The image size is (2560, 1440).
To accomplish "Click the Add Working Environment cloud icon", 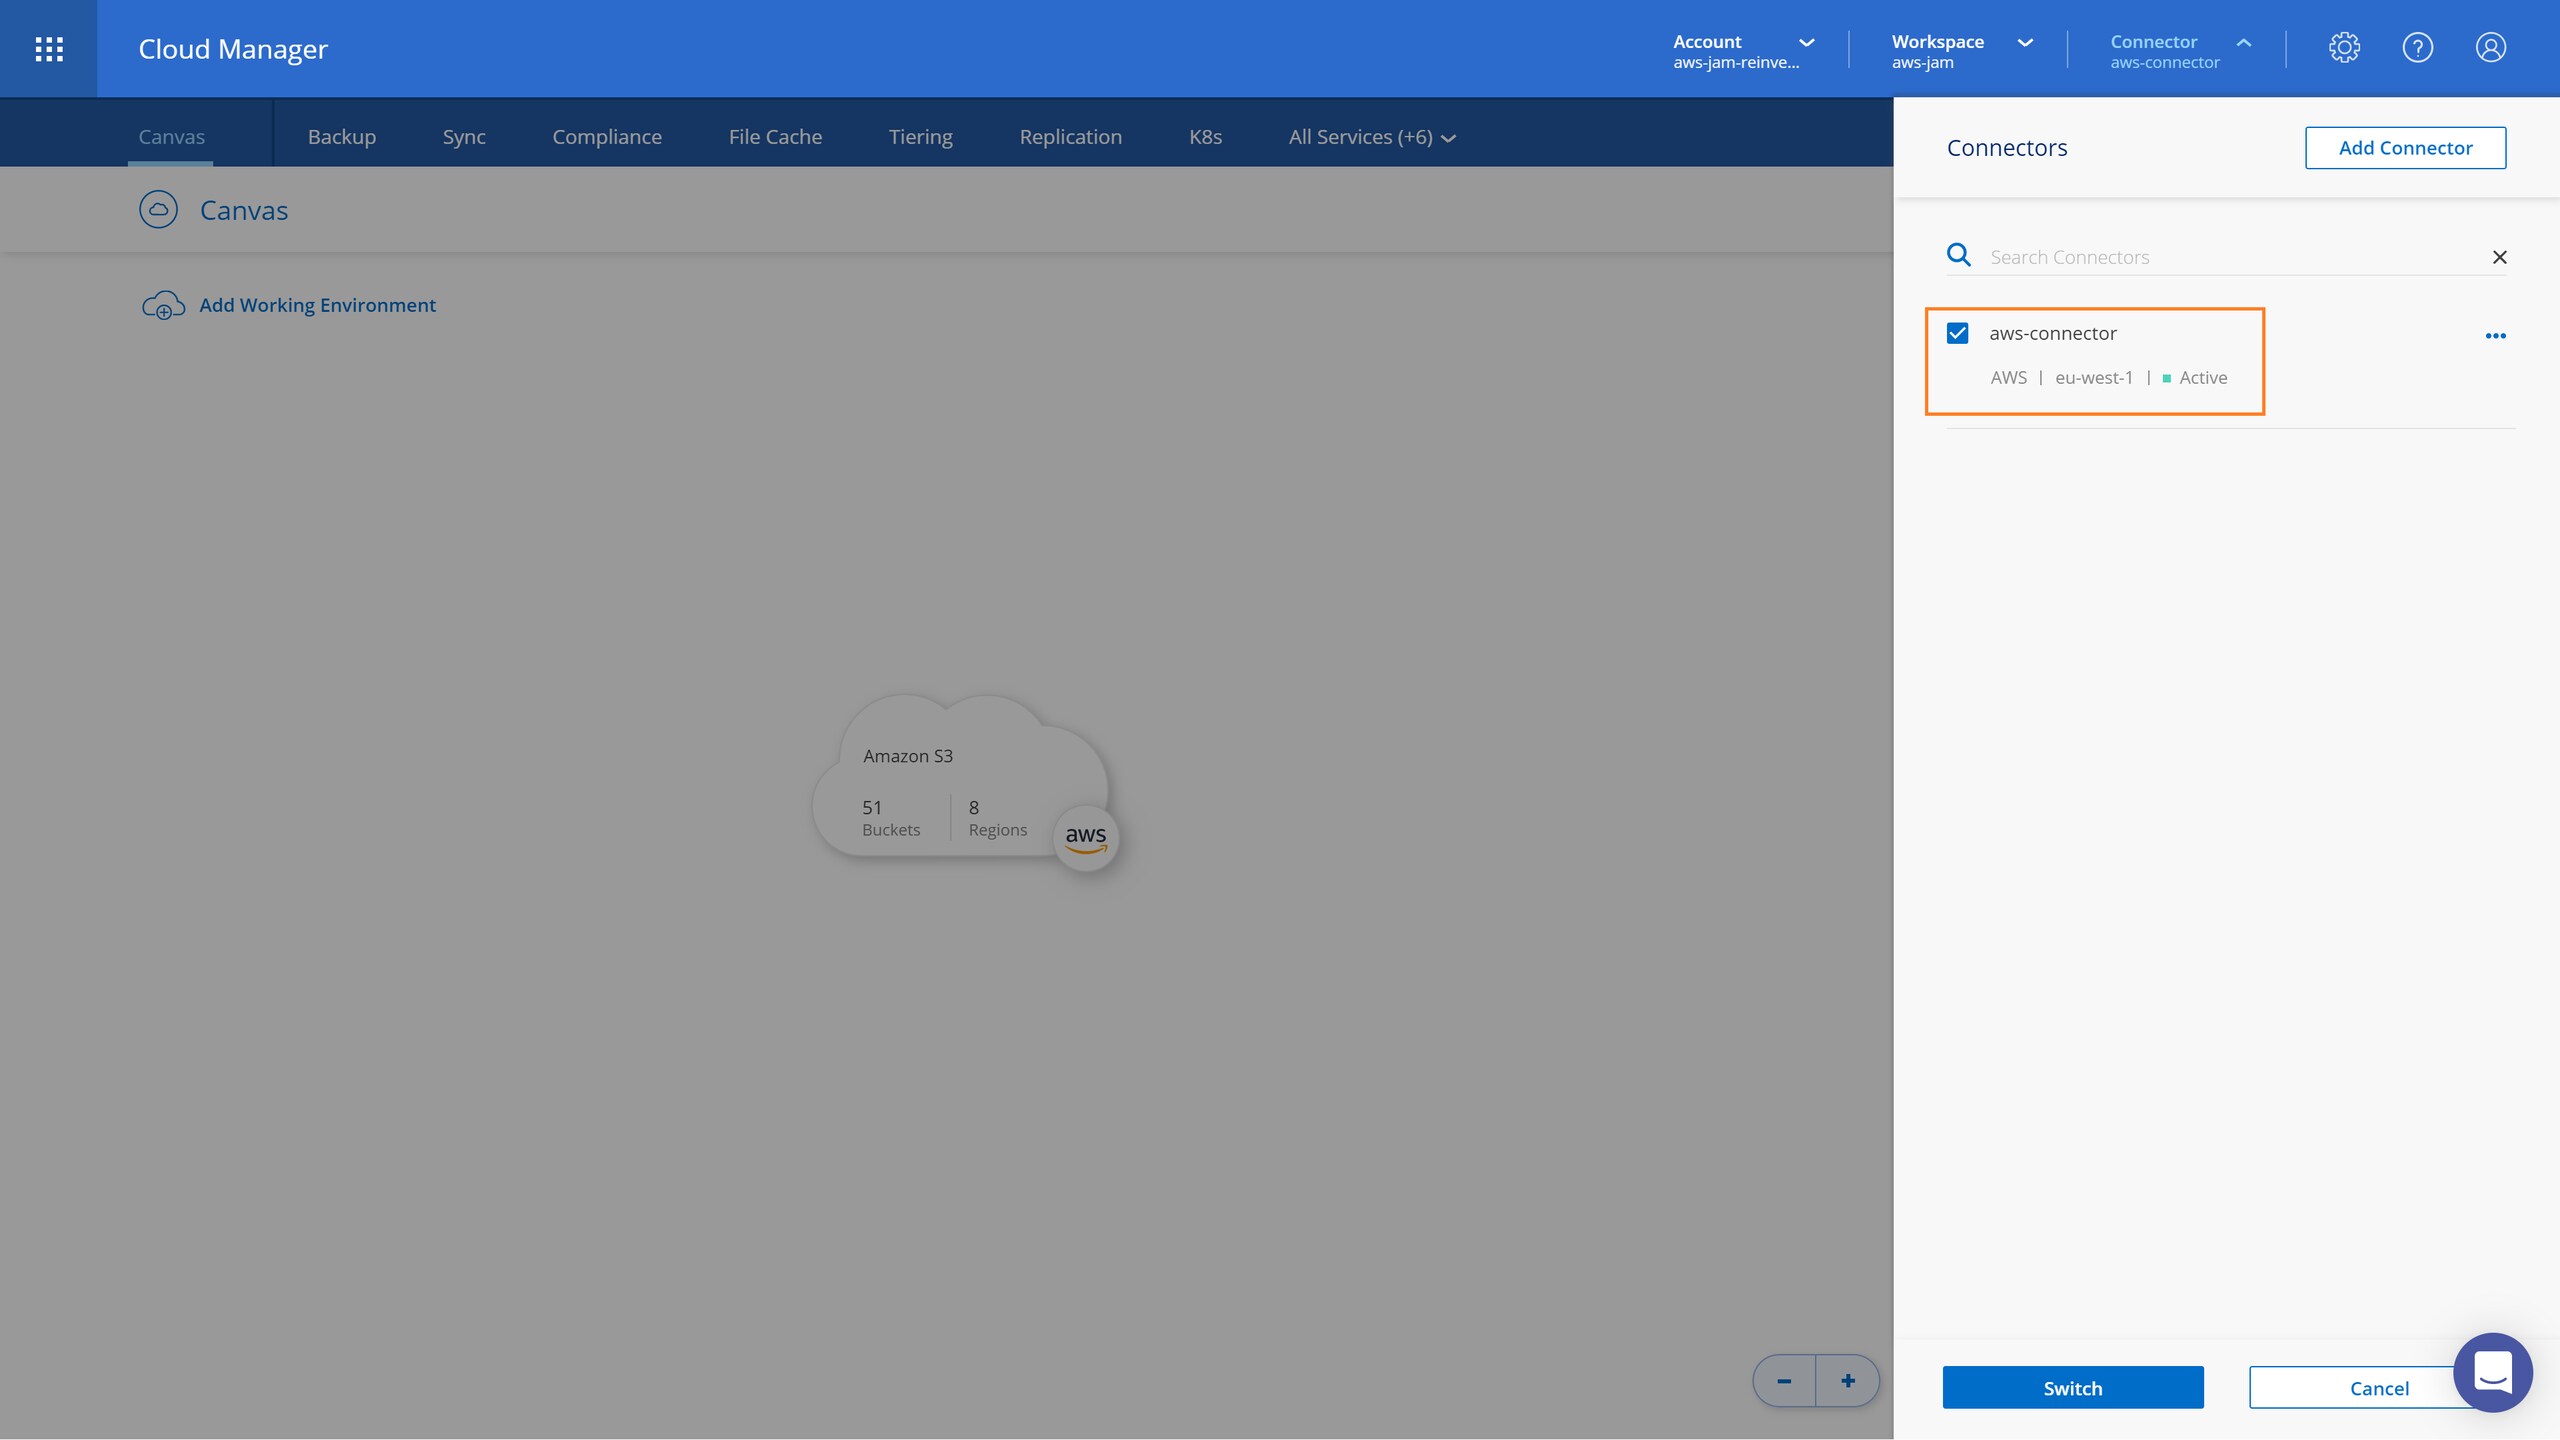I will click(x=163, y=305).
